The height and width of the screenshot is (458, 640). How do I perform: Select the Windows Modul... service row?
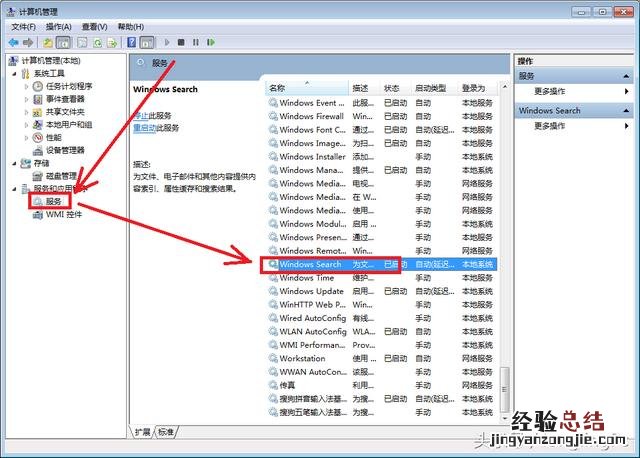pos(382,224)
